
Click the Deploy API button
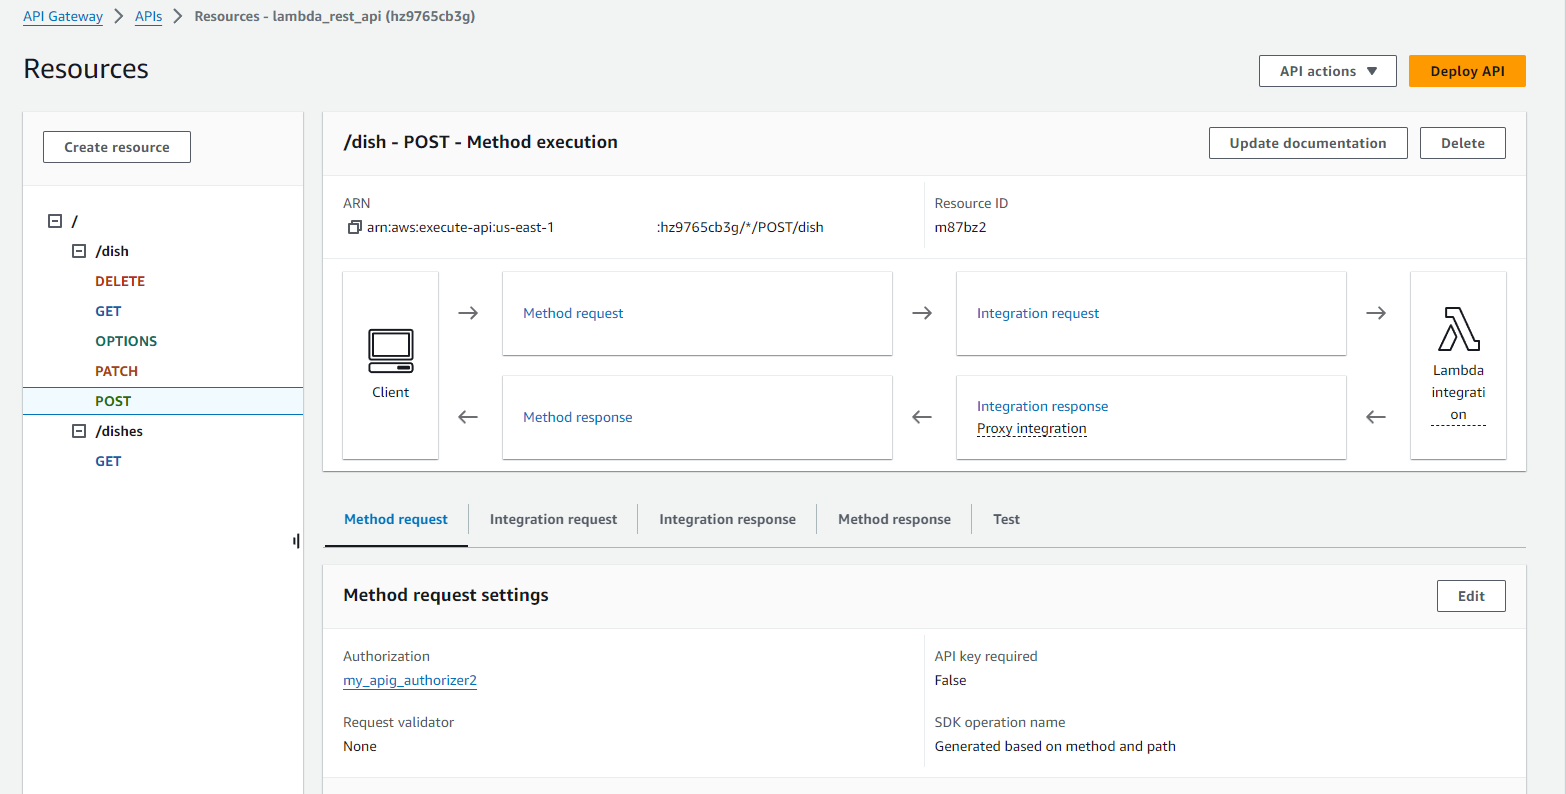1467,71
